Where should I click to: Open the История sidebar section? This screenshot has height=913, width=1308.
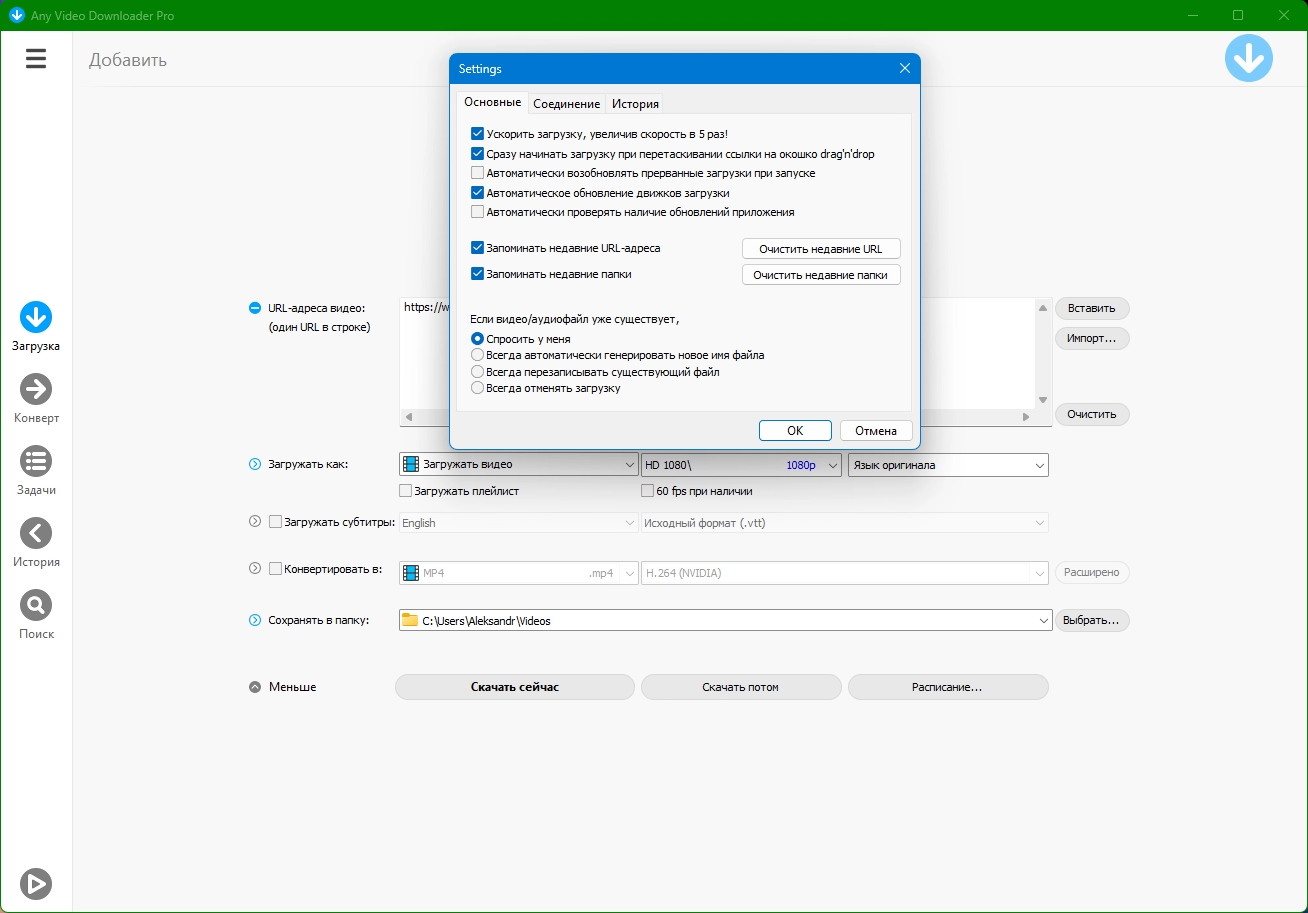click(x=36, y=544)
